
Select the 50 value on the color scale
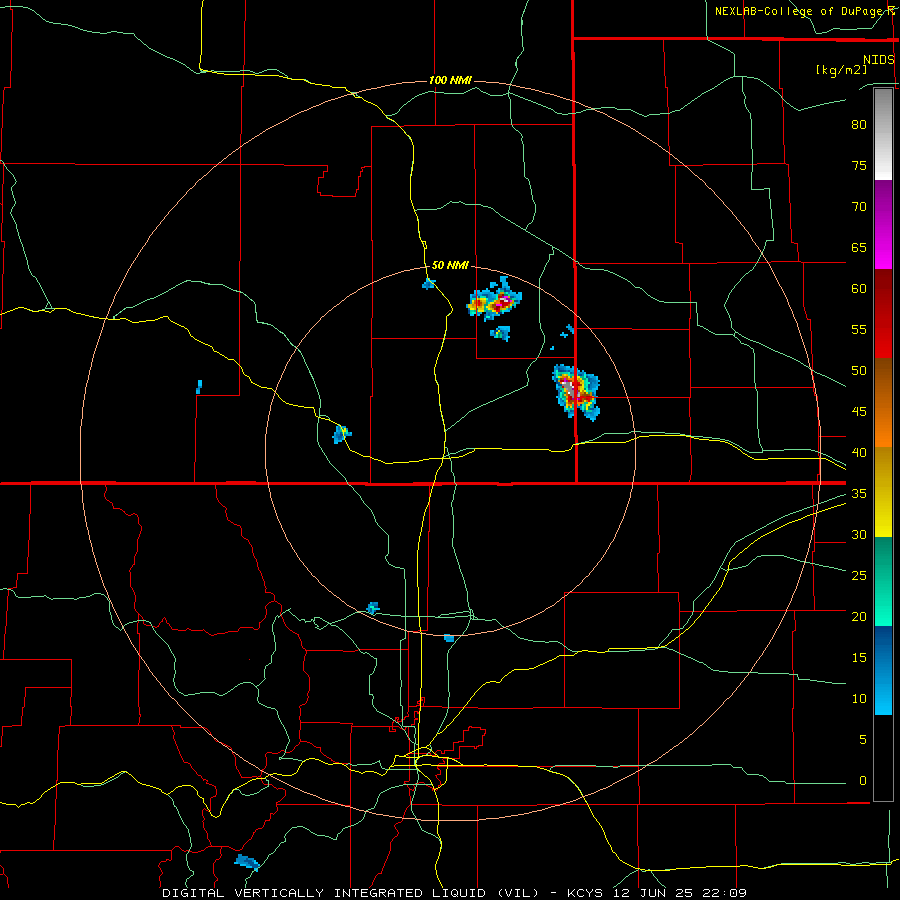(859, 370)
